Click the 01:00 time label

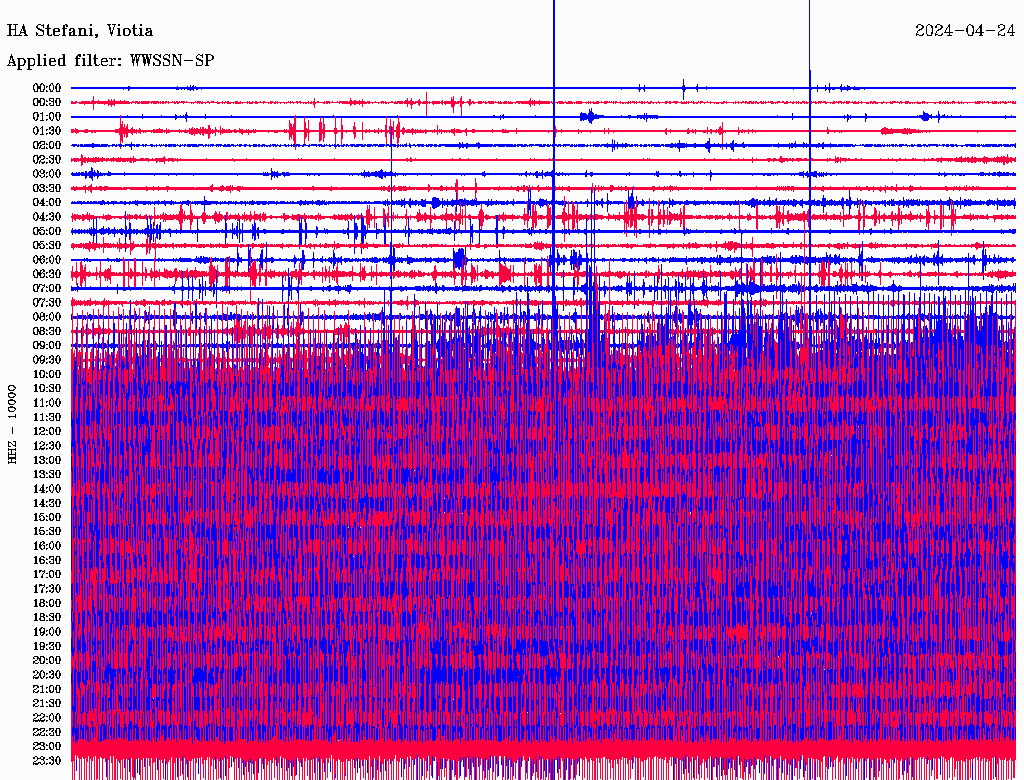(x=47, y=116)
